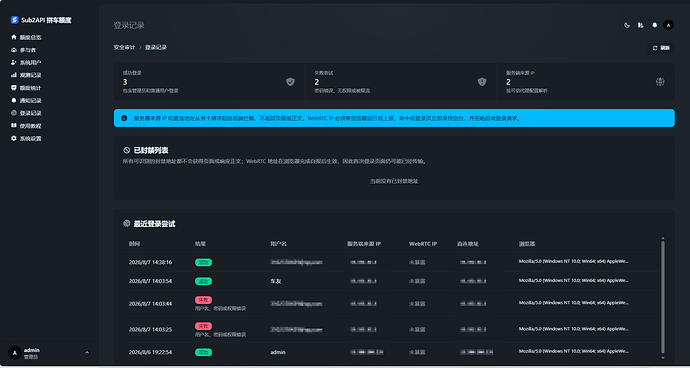Select the 2026/8/7 14:03:54 timestamp cell

click(x=150, y=281)
